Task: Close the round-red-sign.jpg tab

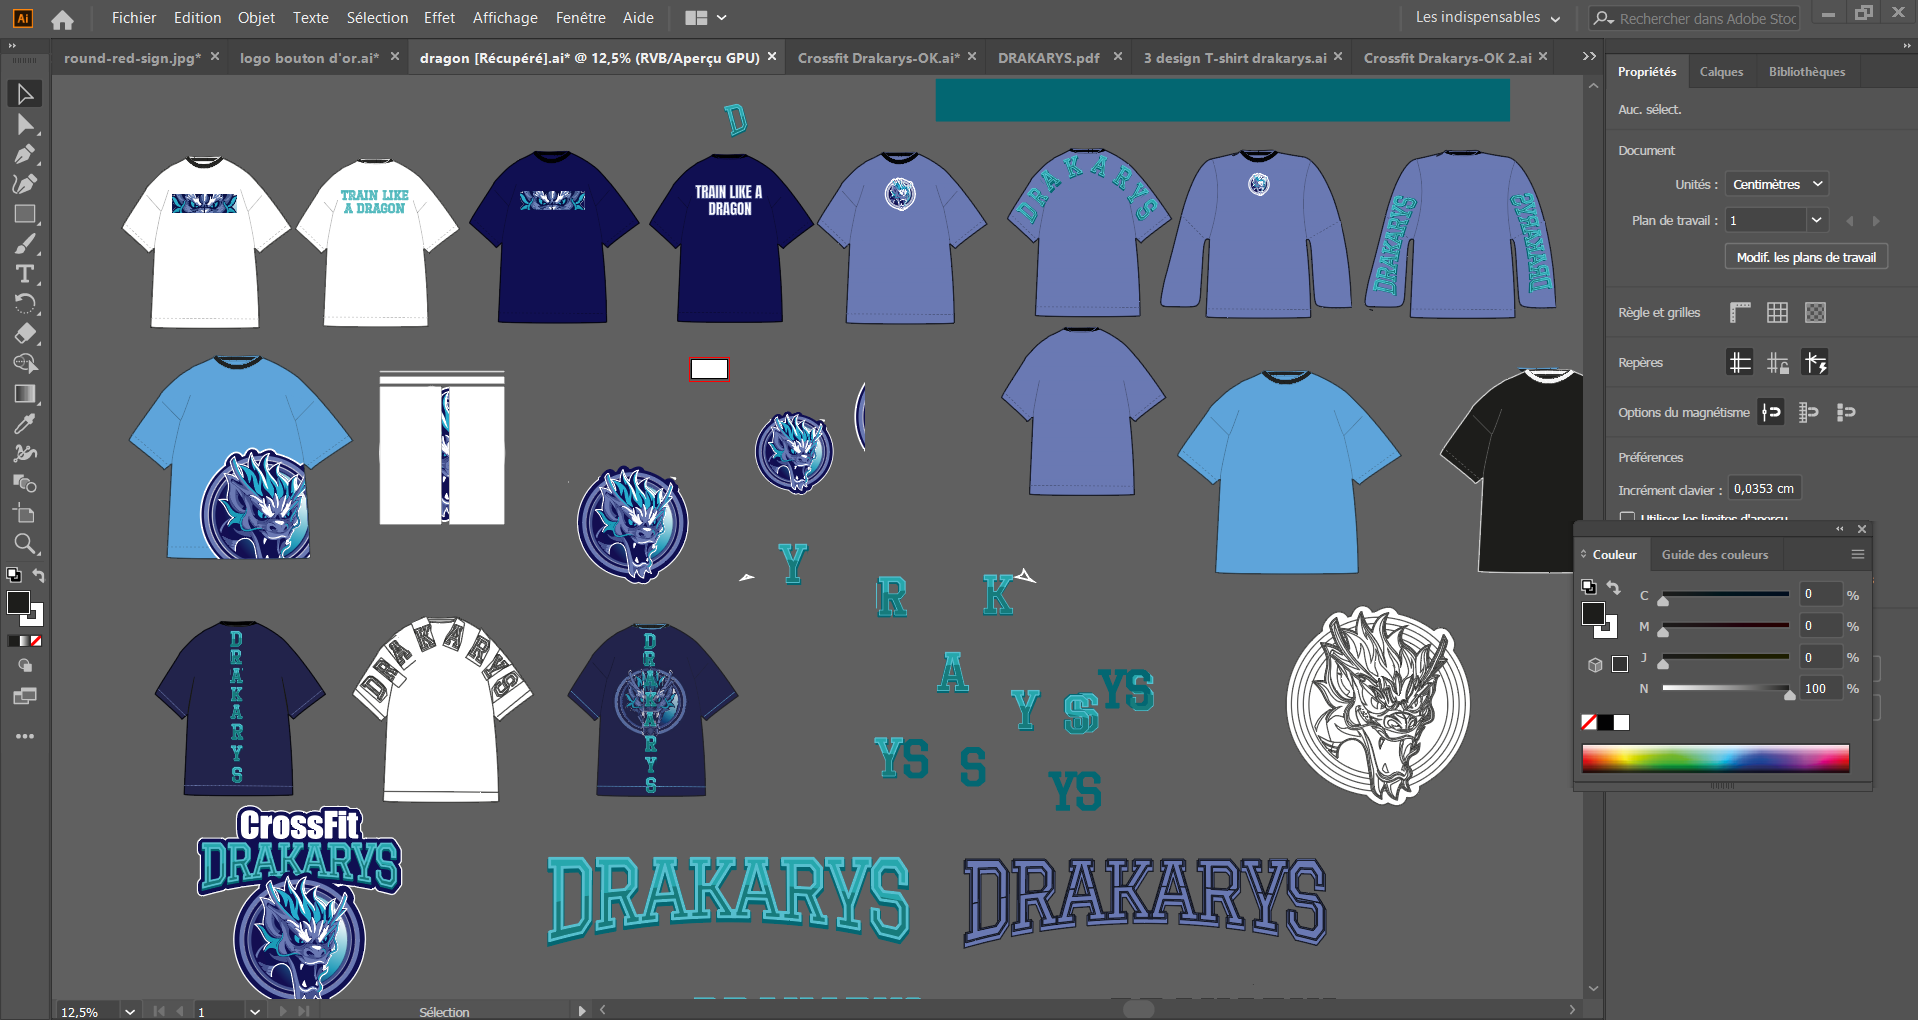Action: tap(214, 57)
